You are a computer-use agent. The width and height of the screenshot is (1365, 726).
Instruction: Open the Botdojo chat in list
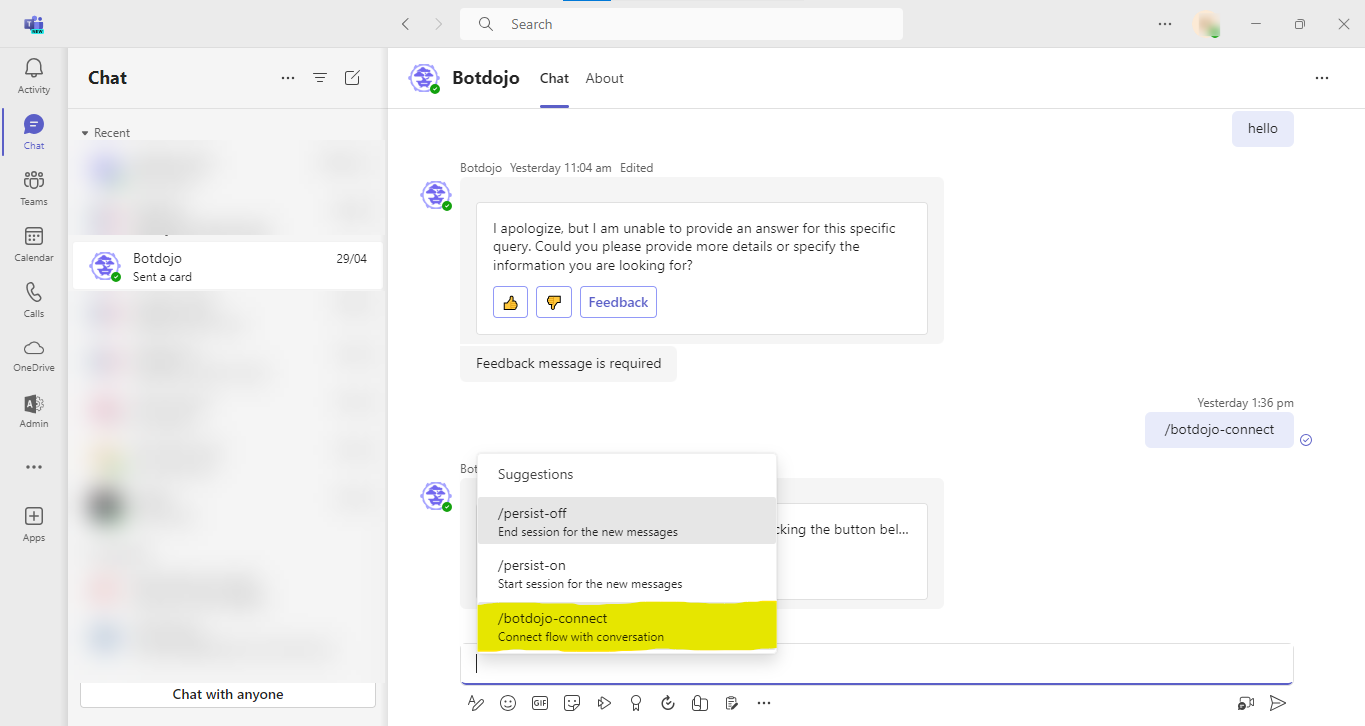click(x=228, y=266)
